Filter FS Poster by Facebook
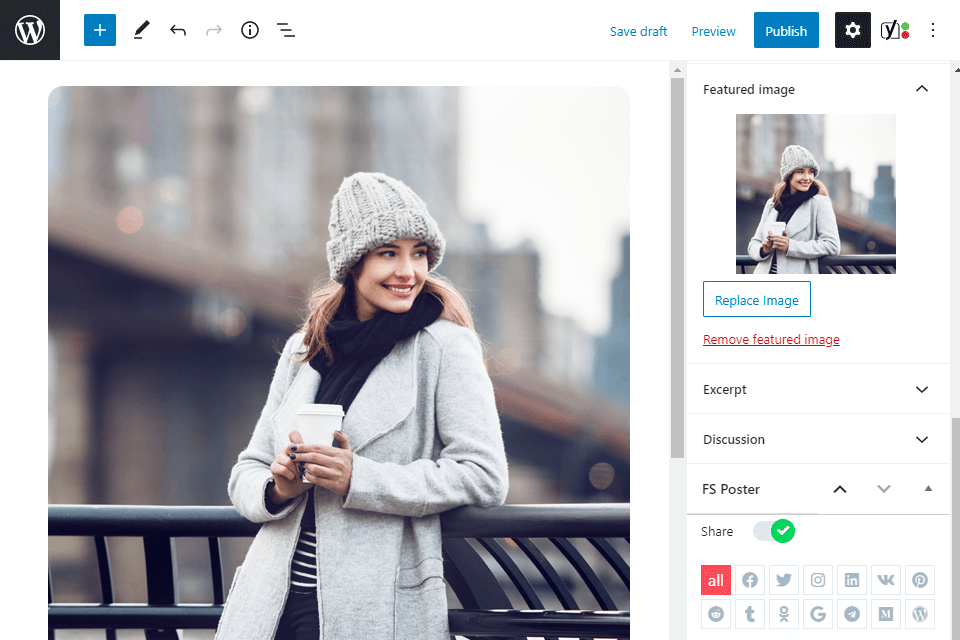This screenshot has height=640, width=960. coord(750,580)
